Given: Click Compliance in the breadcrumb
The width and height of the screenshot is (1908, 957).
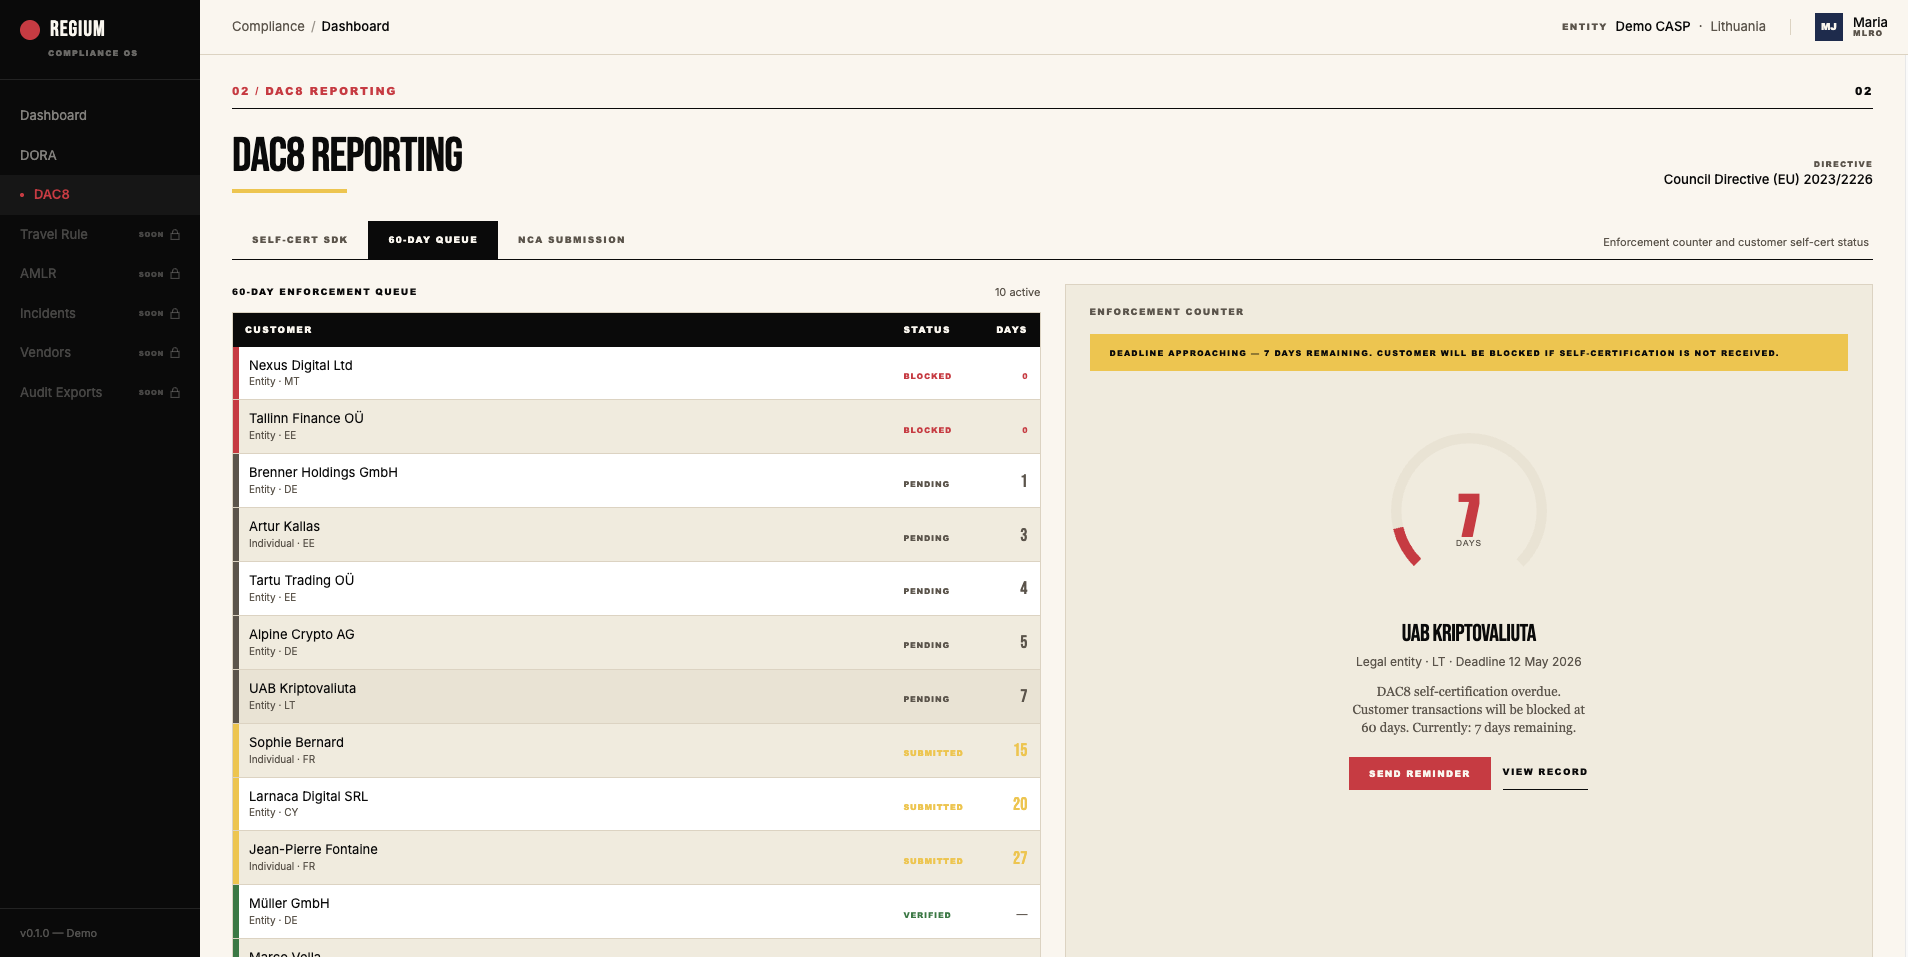Looking at the screenshot, I should tap(268, 26).
